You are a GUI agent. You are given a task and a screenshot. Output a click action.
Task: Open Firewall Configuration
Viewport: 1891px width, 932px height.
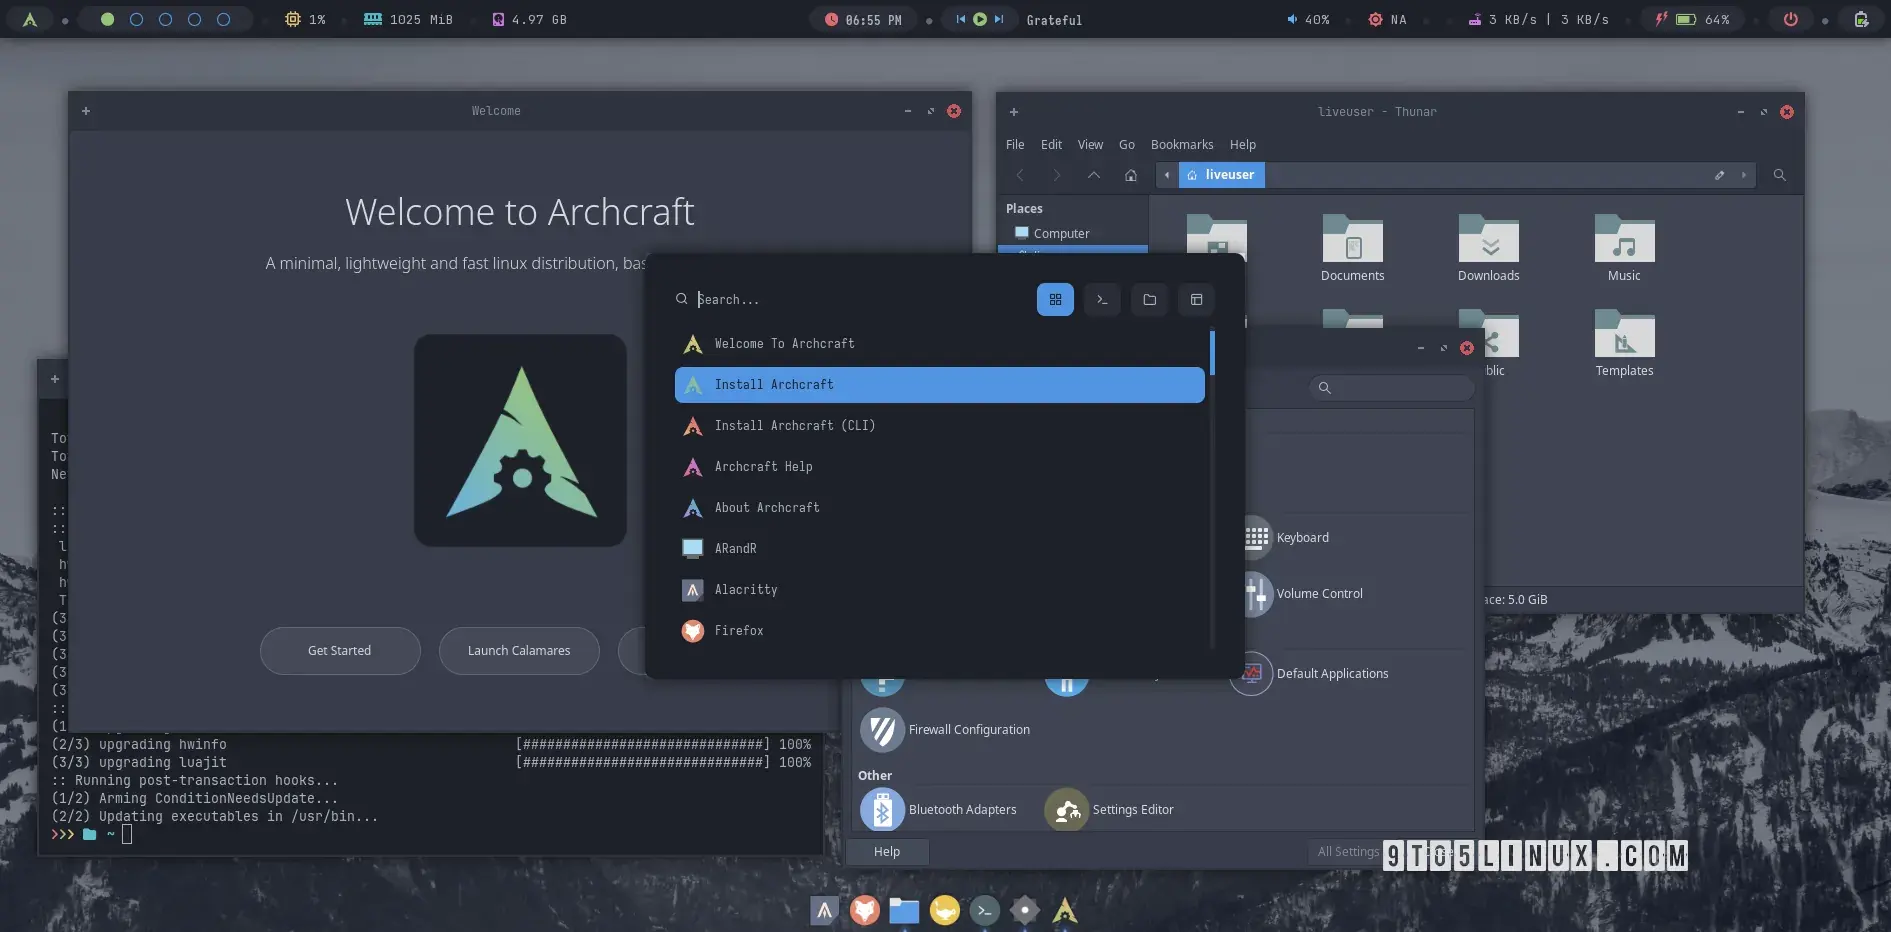[x=945, y=730]
